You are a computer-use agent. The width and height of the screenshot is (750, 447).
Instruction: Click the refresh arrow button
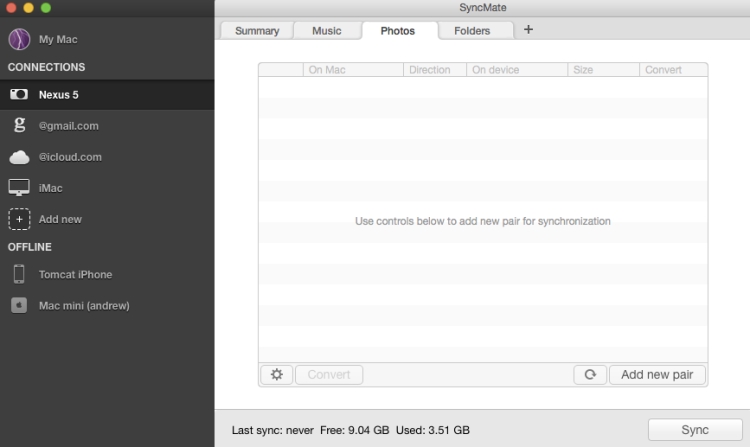coord(590,374)
